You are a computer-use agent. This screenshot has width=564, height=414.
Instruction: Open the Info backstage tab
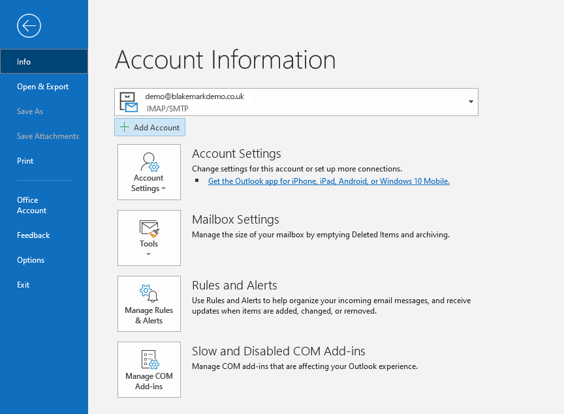(x=44, y=62)
